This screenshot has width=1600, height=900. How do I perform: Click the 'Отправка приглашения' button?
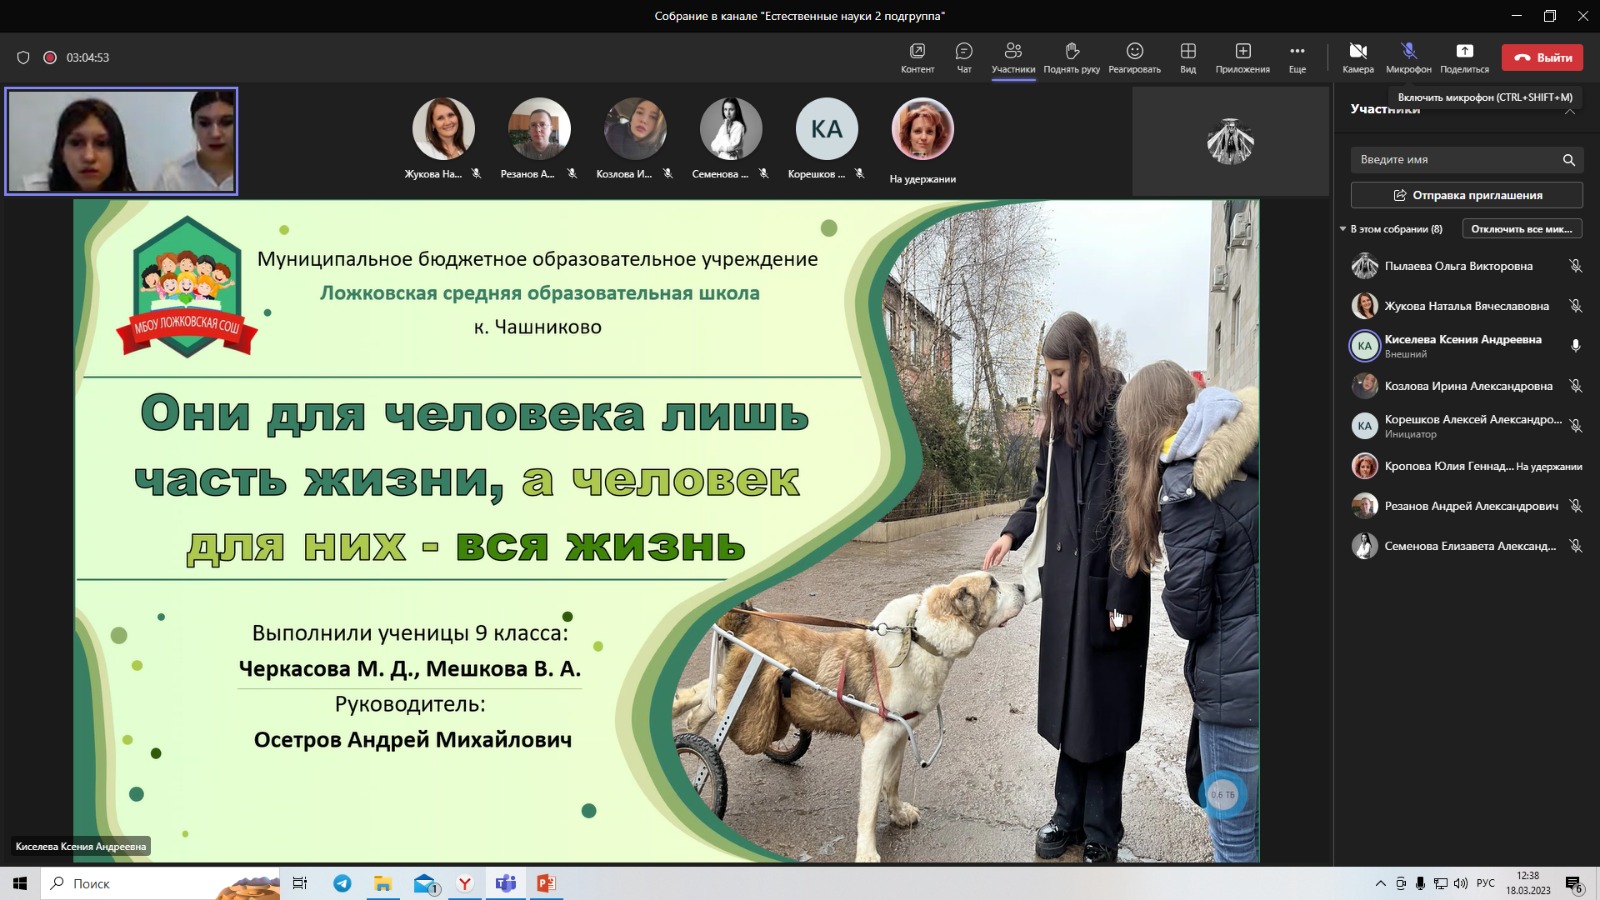coord(1466,195)
